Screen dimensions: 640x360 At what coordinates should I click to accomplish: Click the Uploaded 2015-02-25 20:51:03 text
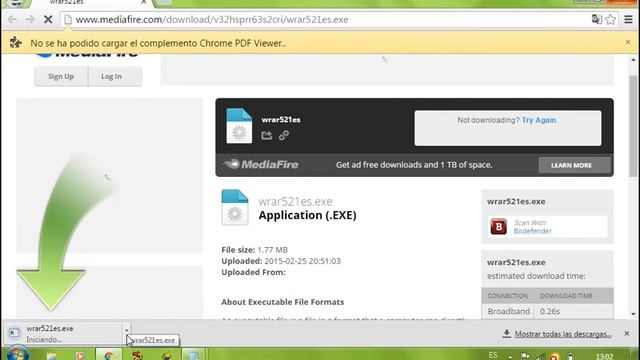pyautogui.click(x=281, y=261)
